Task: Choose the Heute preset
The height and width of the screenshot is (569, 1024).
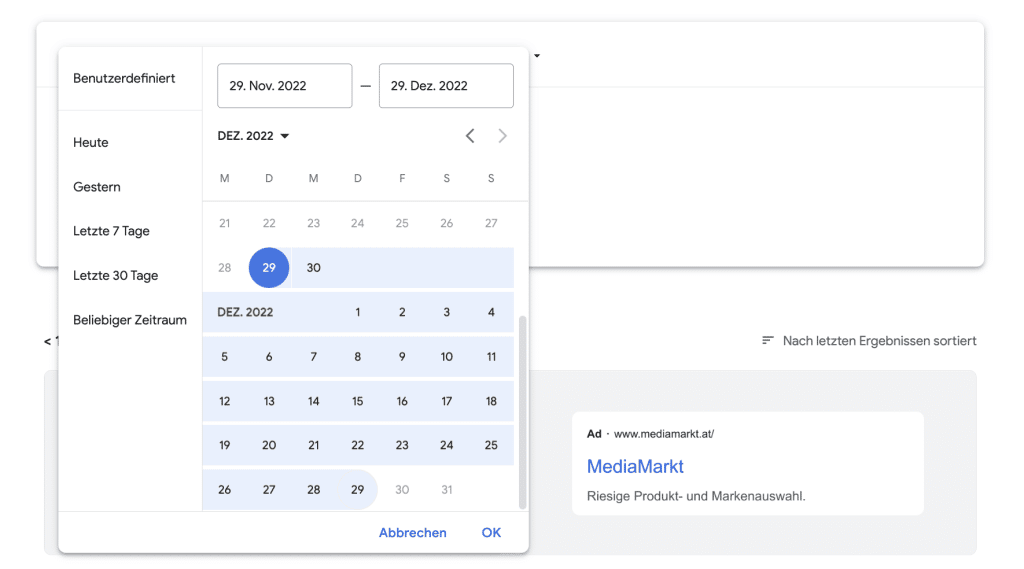Action: (91, 143)
